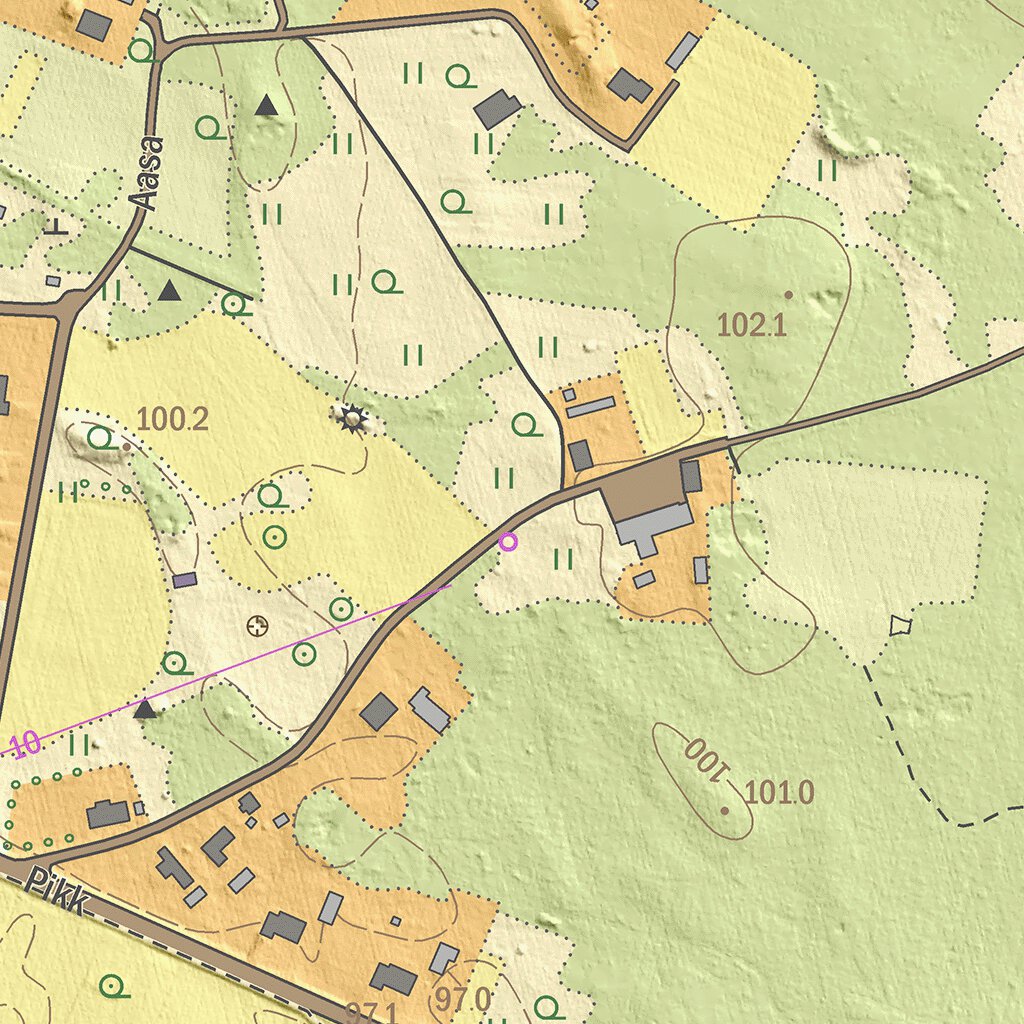Viewport: 1024px width, 1024px height.
Task: Click the 100 contour line label
Action: [706, 760]
